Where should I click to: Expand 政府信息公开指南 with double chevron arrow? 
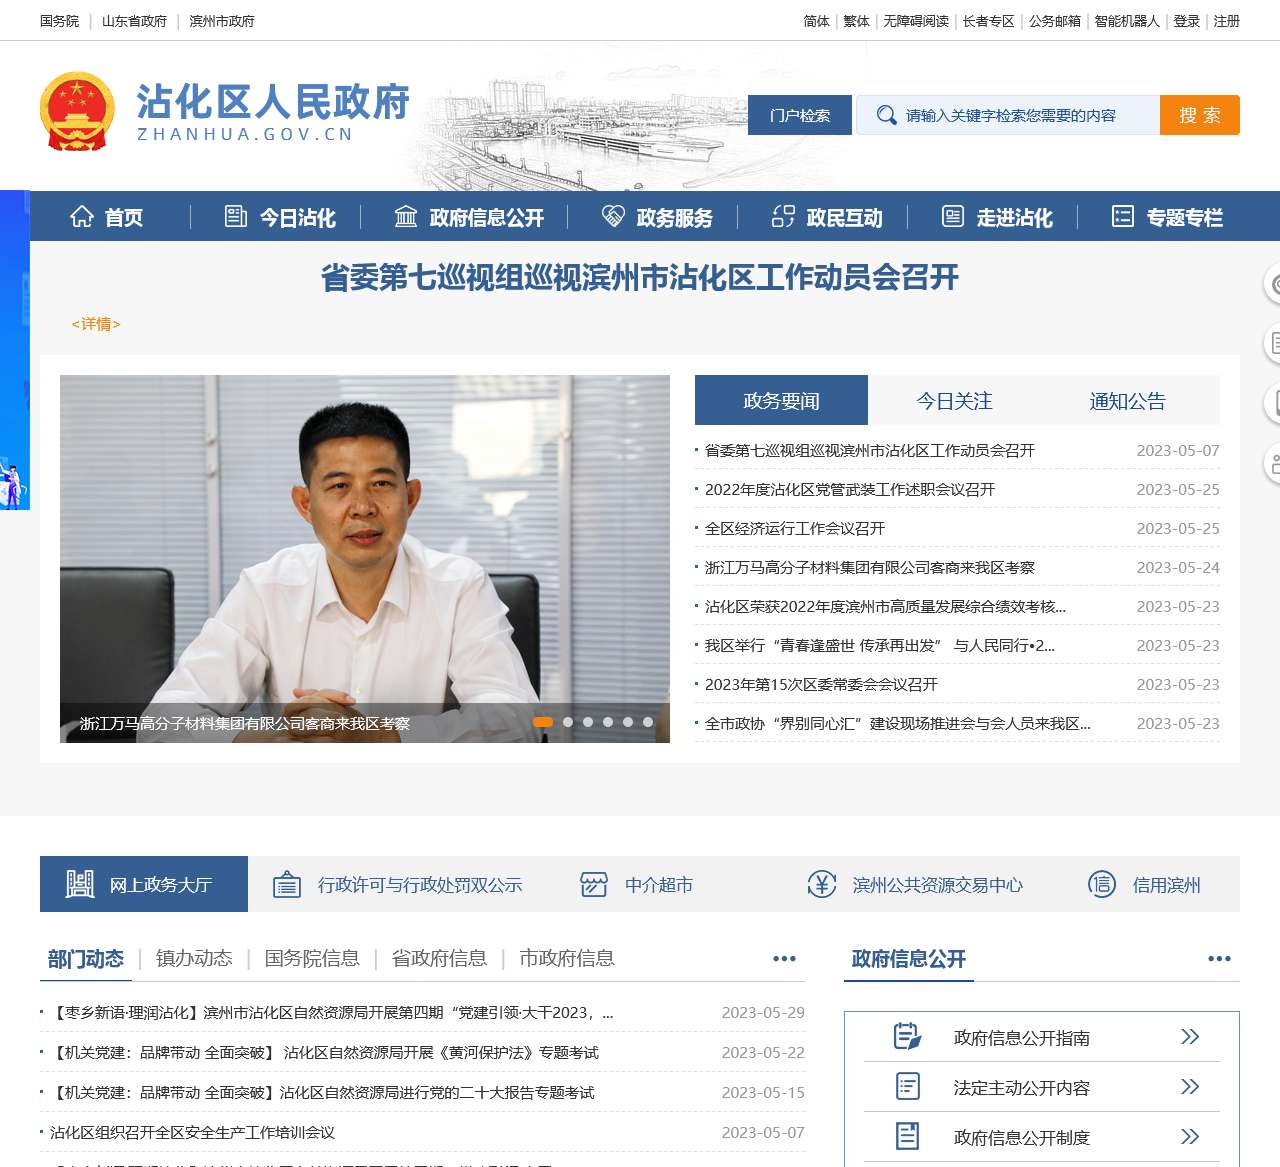pyautogui.click(x=1189, y=1037)
